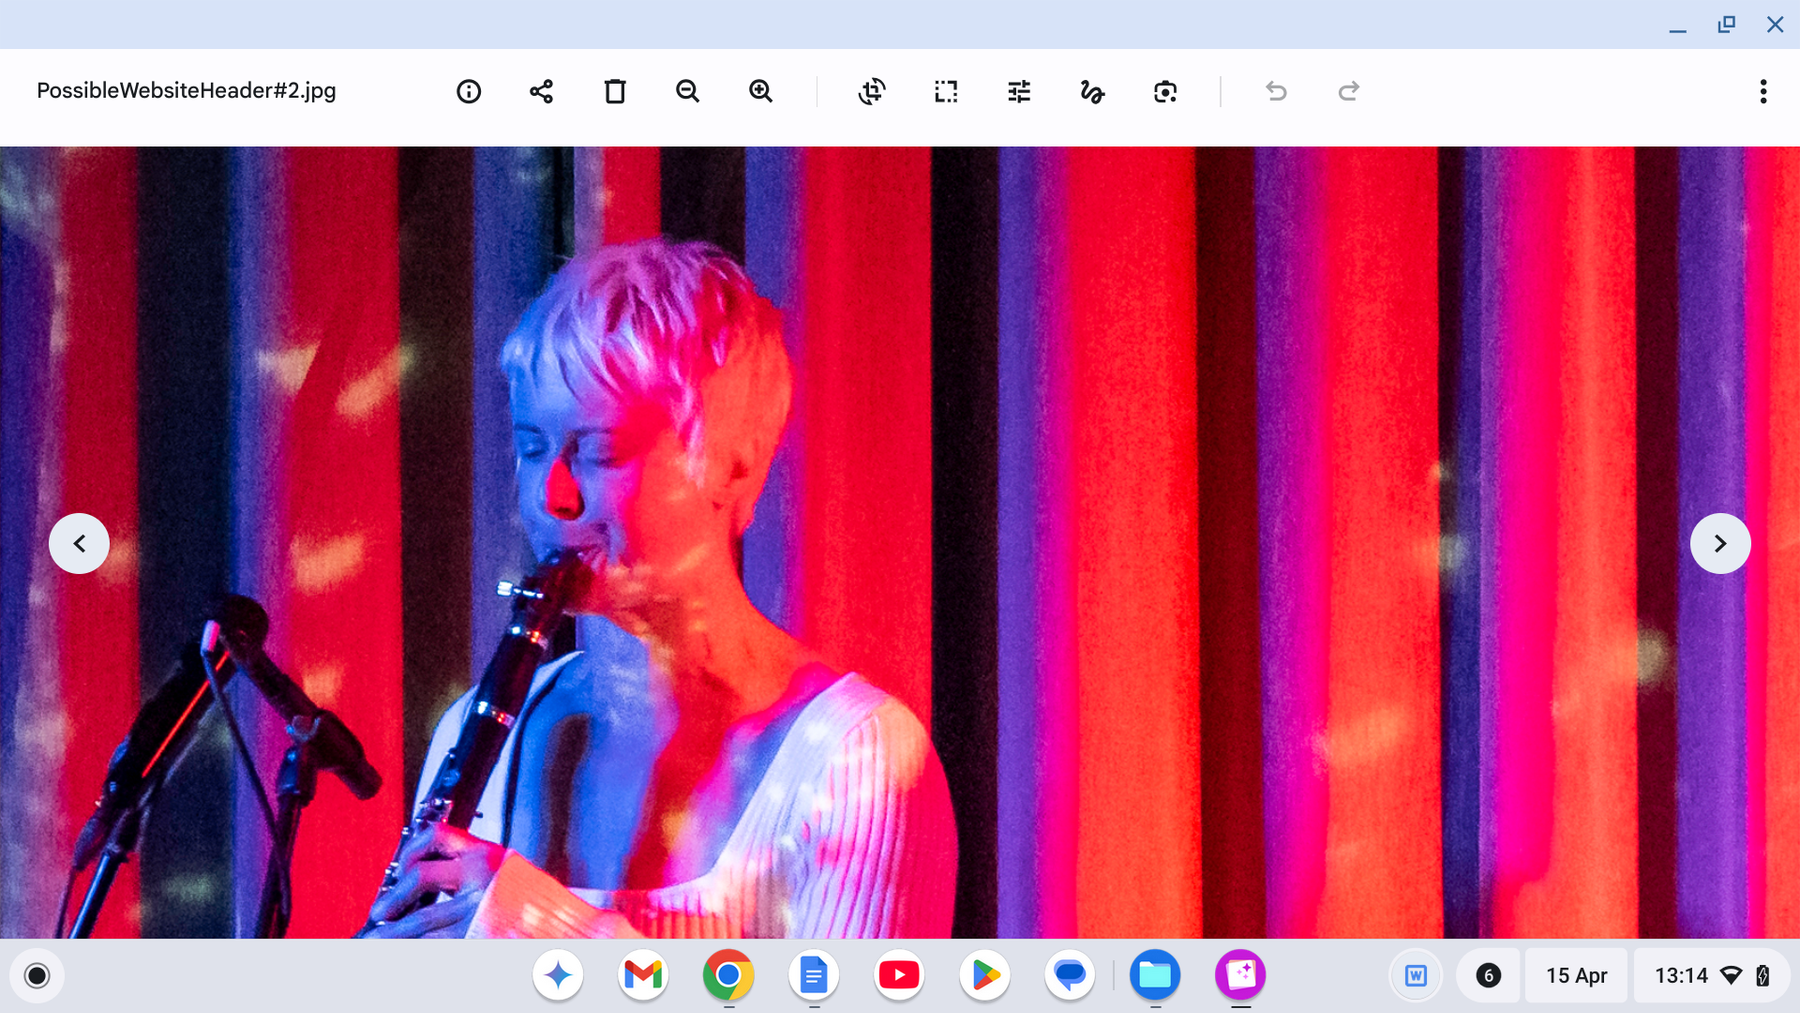
Task: Open the crop and rotate tool
Action: [872, 92]
